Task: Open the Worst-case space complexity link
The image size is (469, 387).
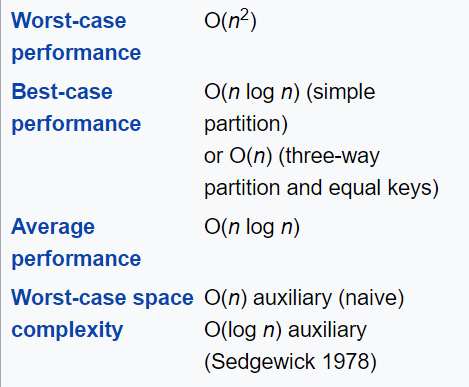Action: point(102,314)
